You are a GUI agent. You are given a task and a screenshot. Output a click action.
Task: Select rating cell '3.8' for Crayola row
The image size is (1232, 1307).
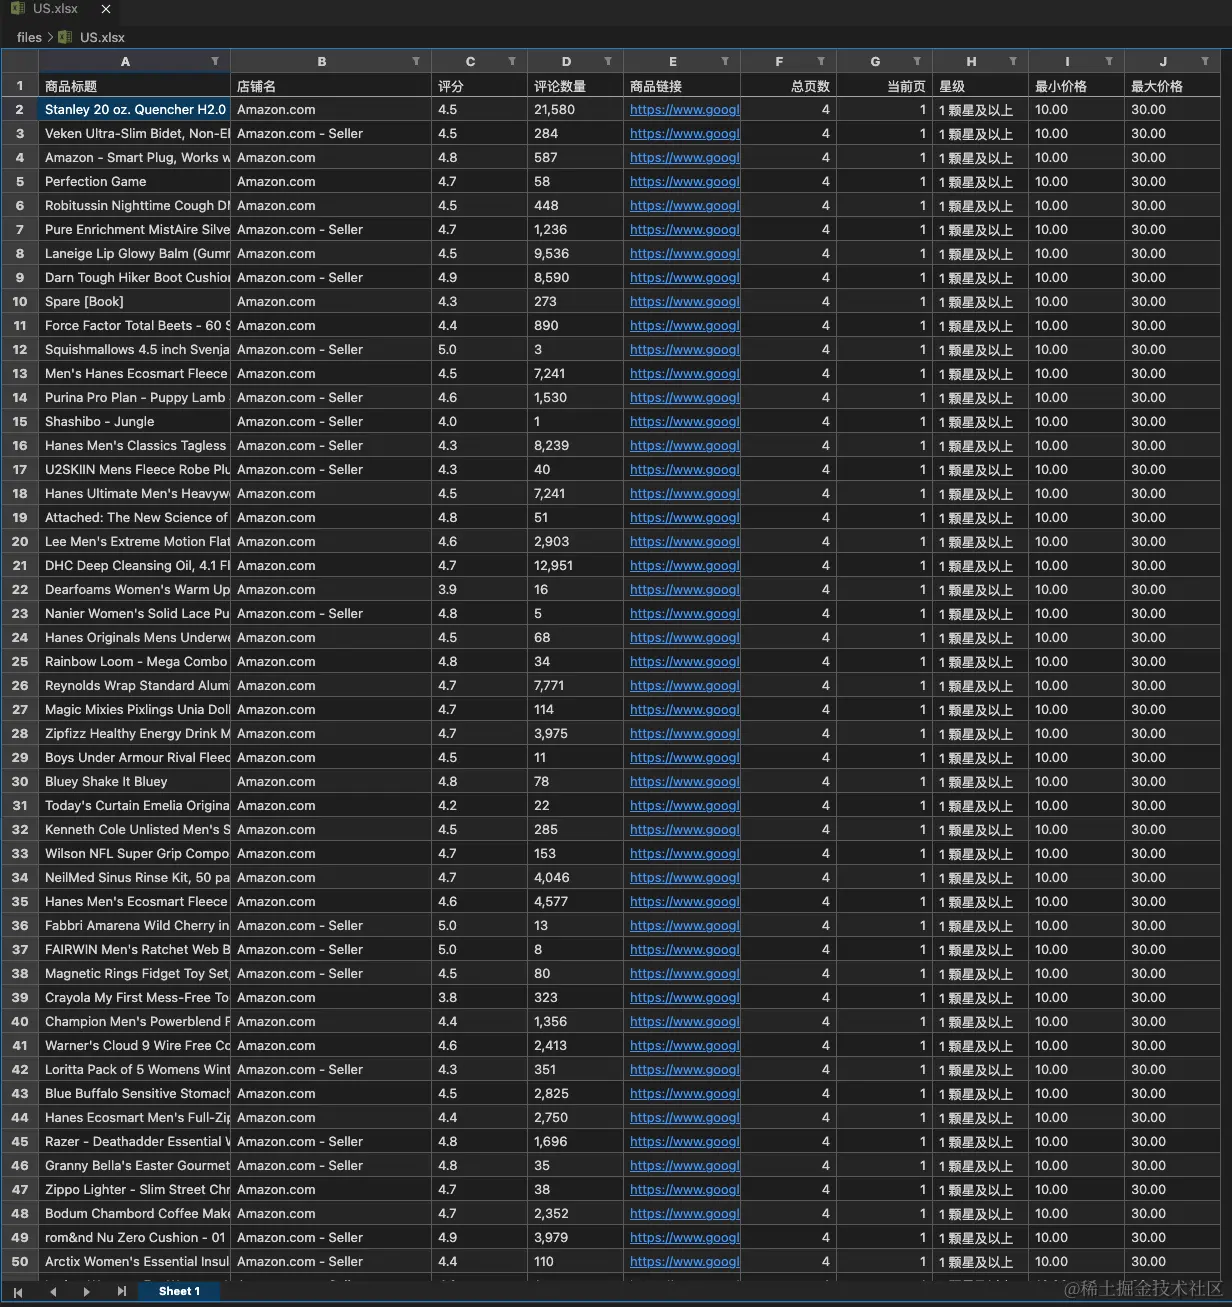click(x=479, y=998)
